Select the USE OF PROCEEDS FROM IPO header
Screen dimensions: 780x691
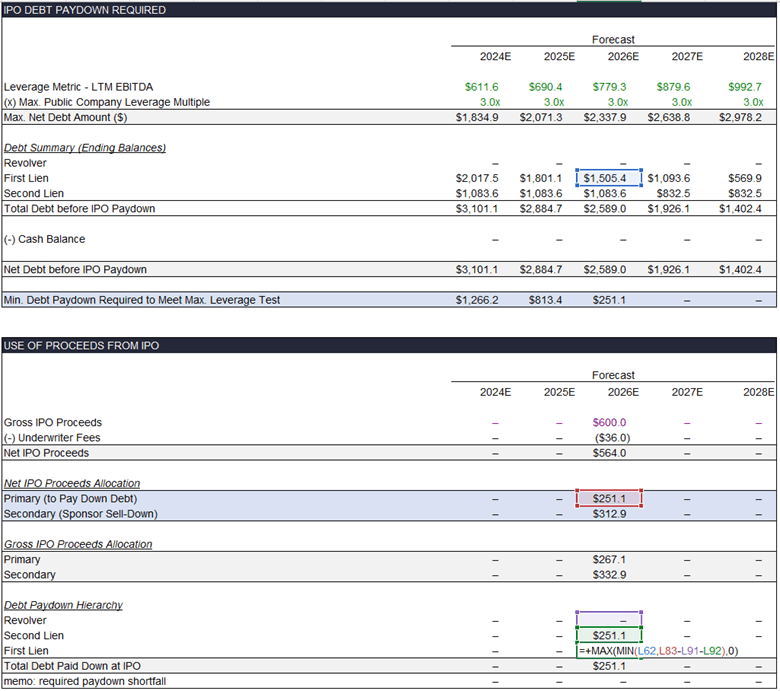pyautogui.click(x=81, y=346)
